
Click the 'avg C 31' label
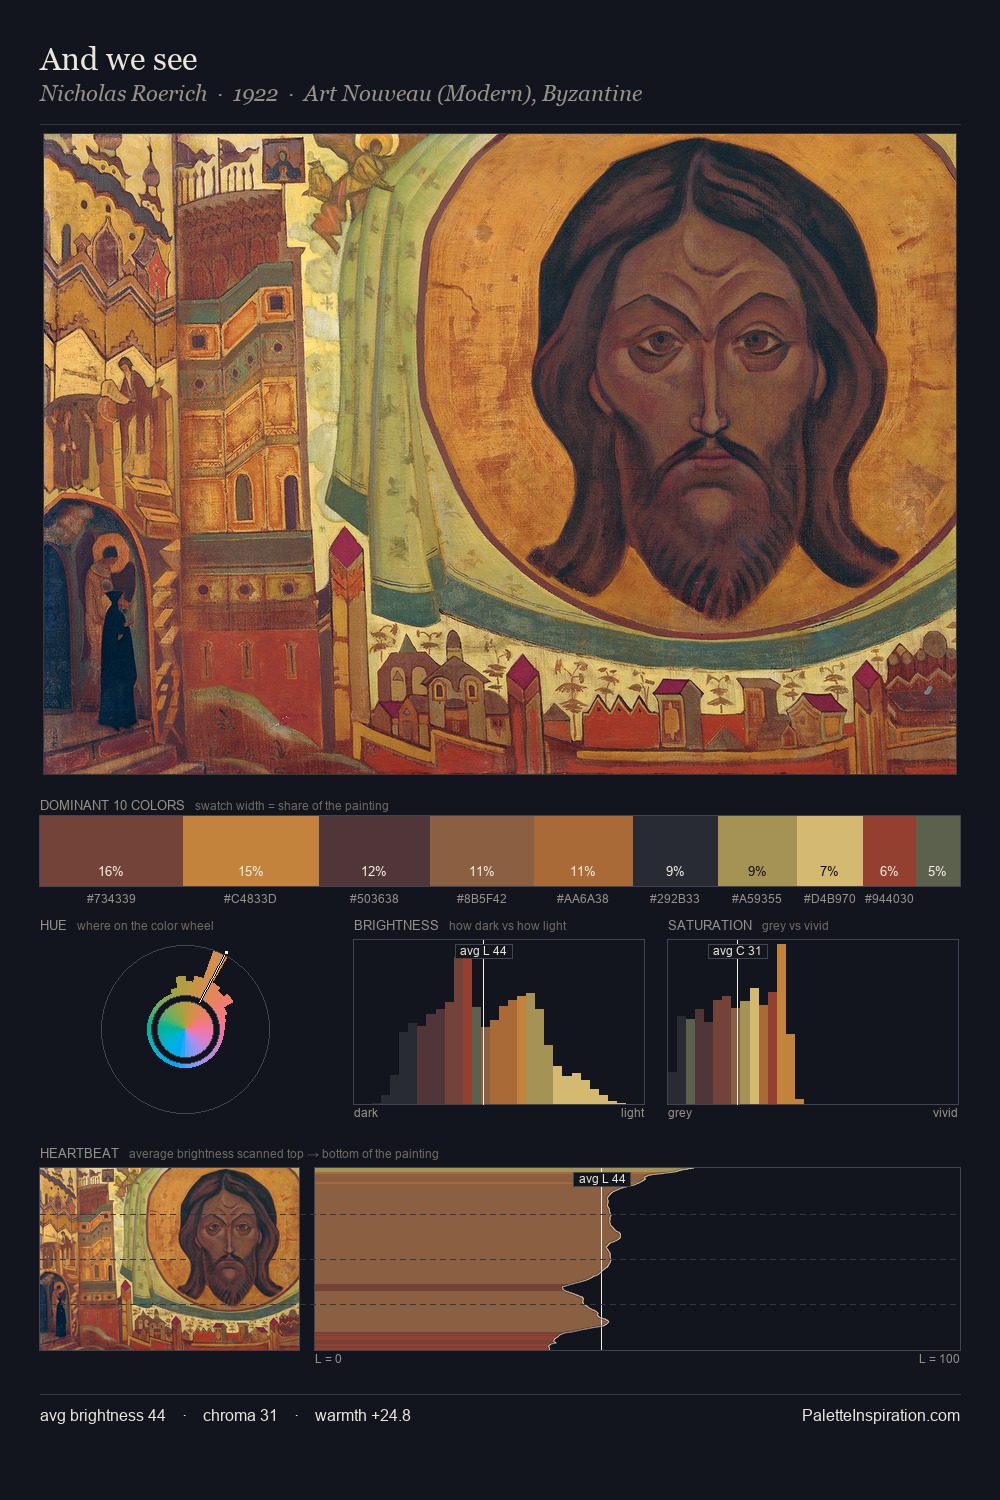point(737,951)
